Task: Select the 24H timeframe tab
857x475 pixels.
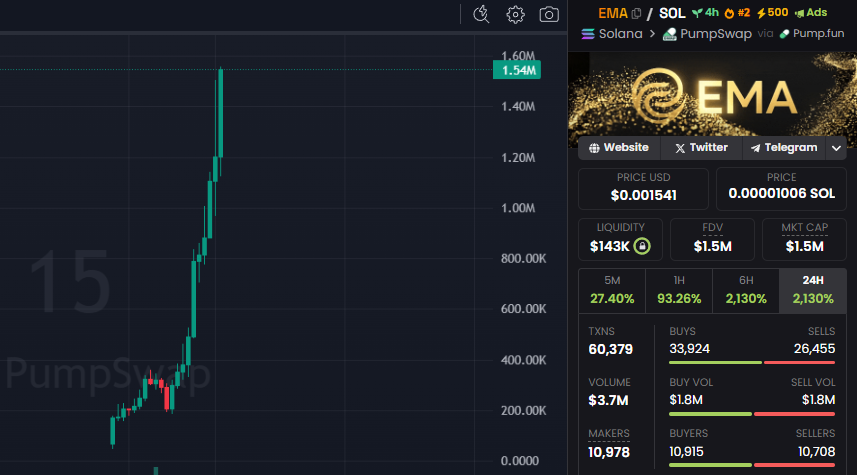Action: pyautogui.click(x=813, y=290)
